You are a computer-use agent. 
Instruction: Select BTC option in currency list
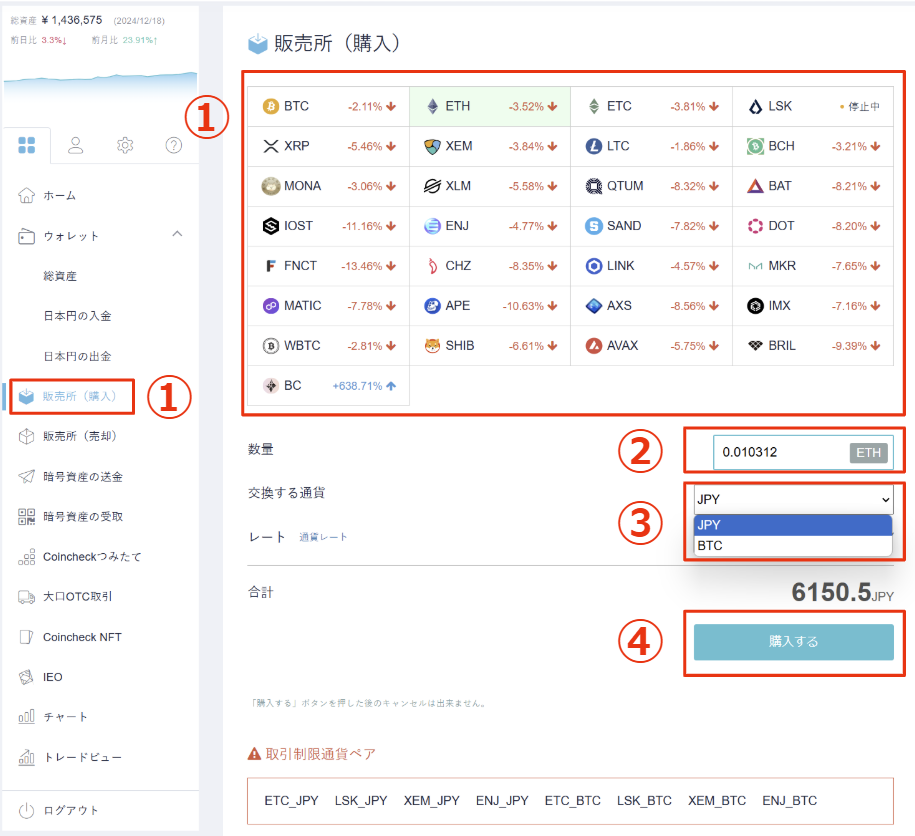coord(793,546)
